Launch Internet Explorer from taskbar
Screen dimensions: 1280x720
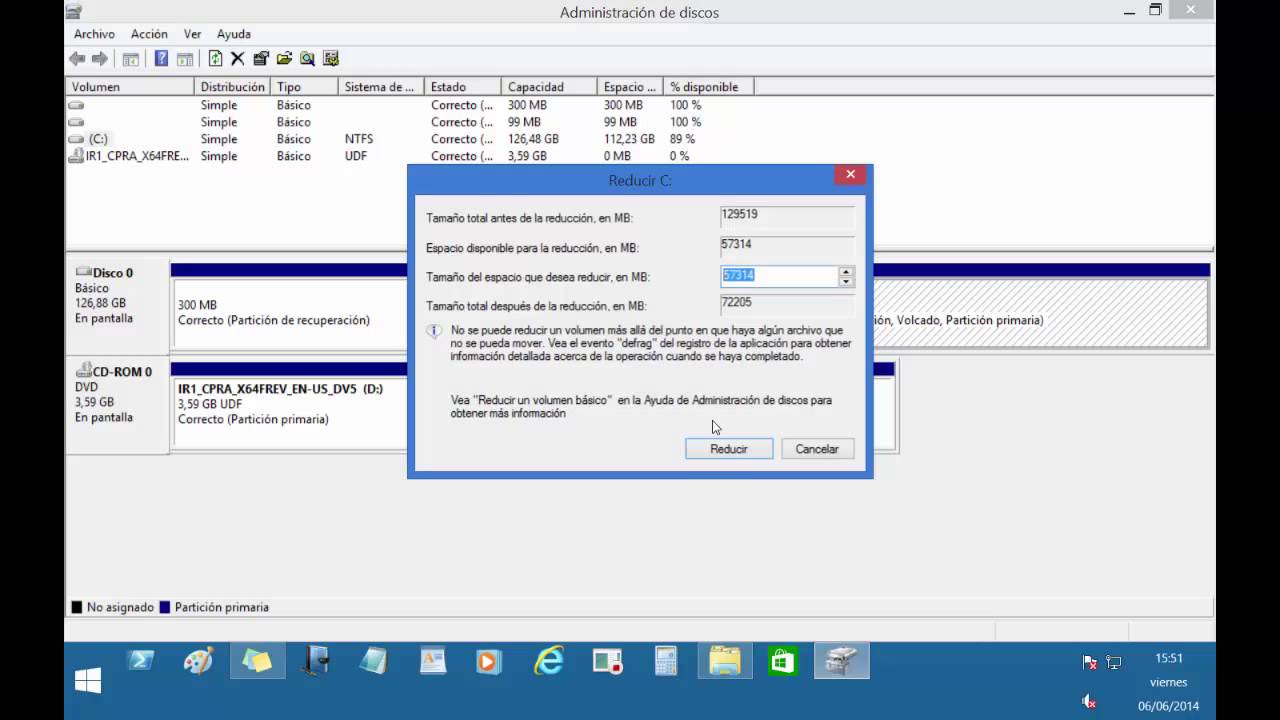(x=549, y=661)
